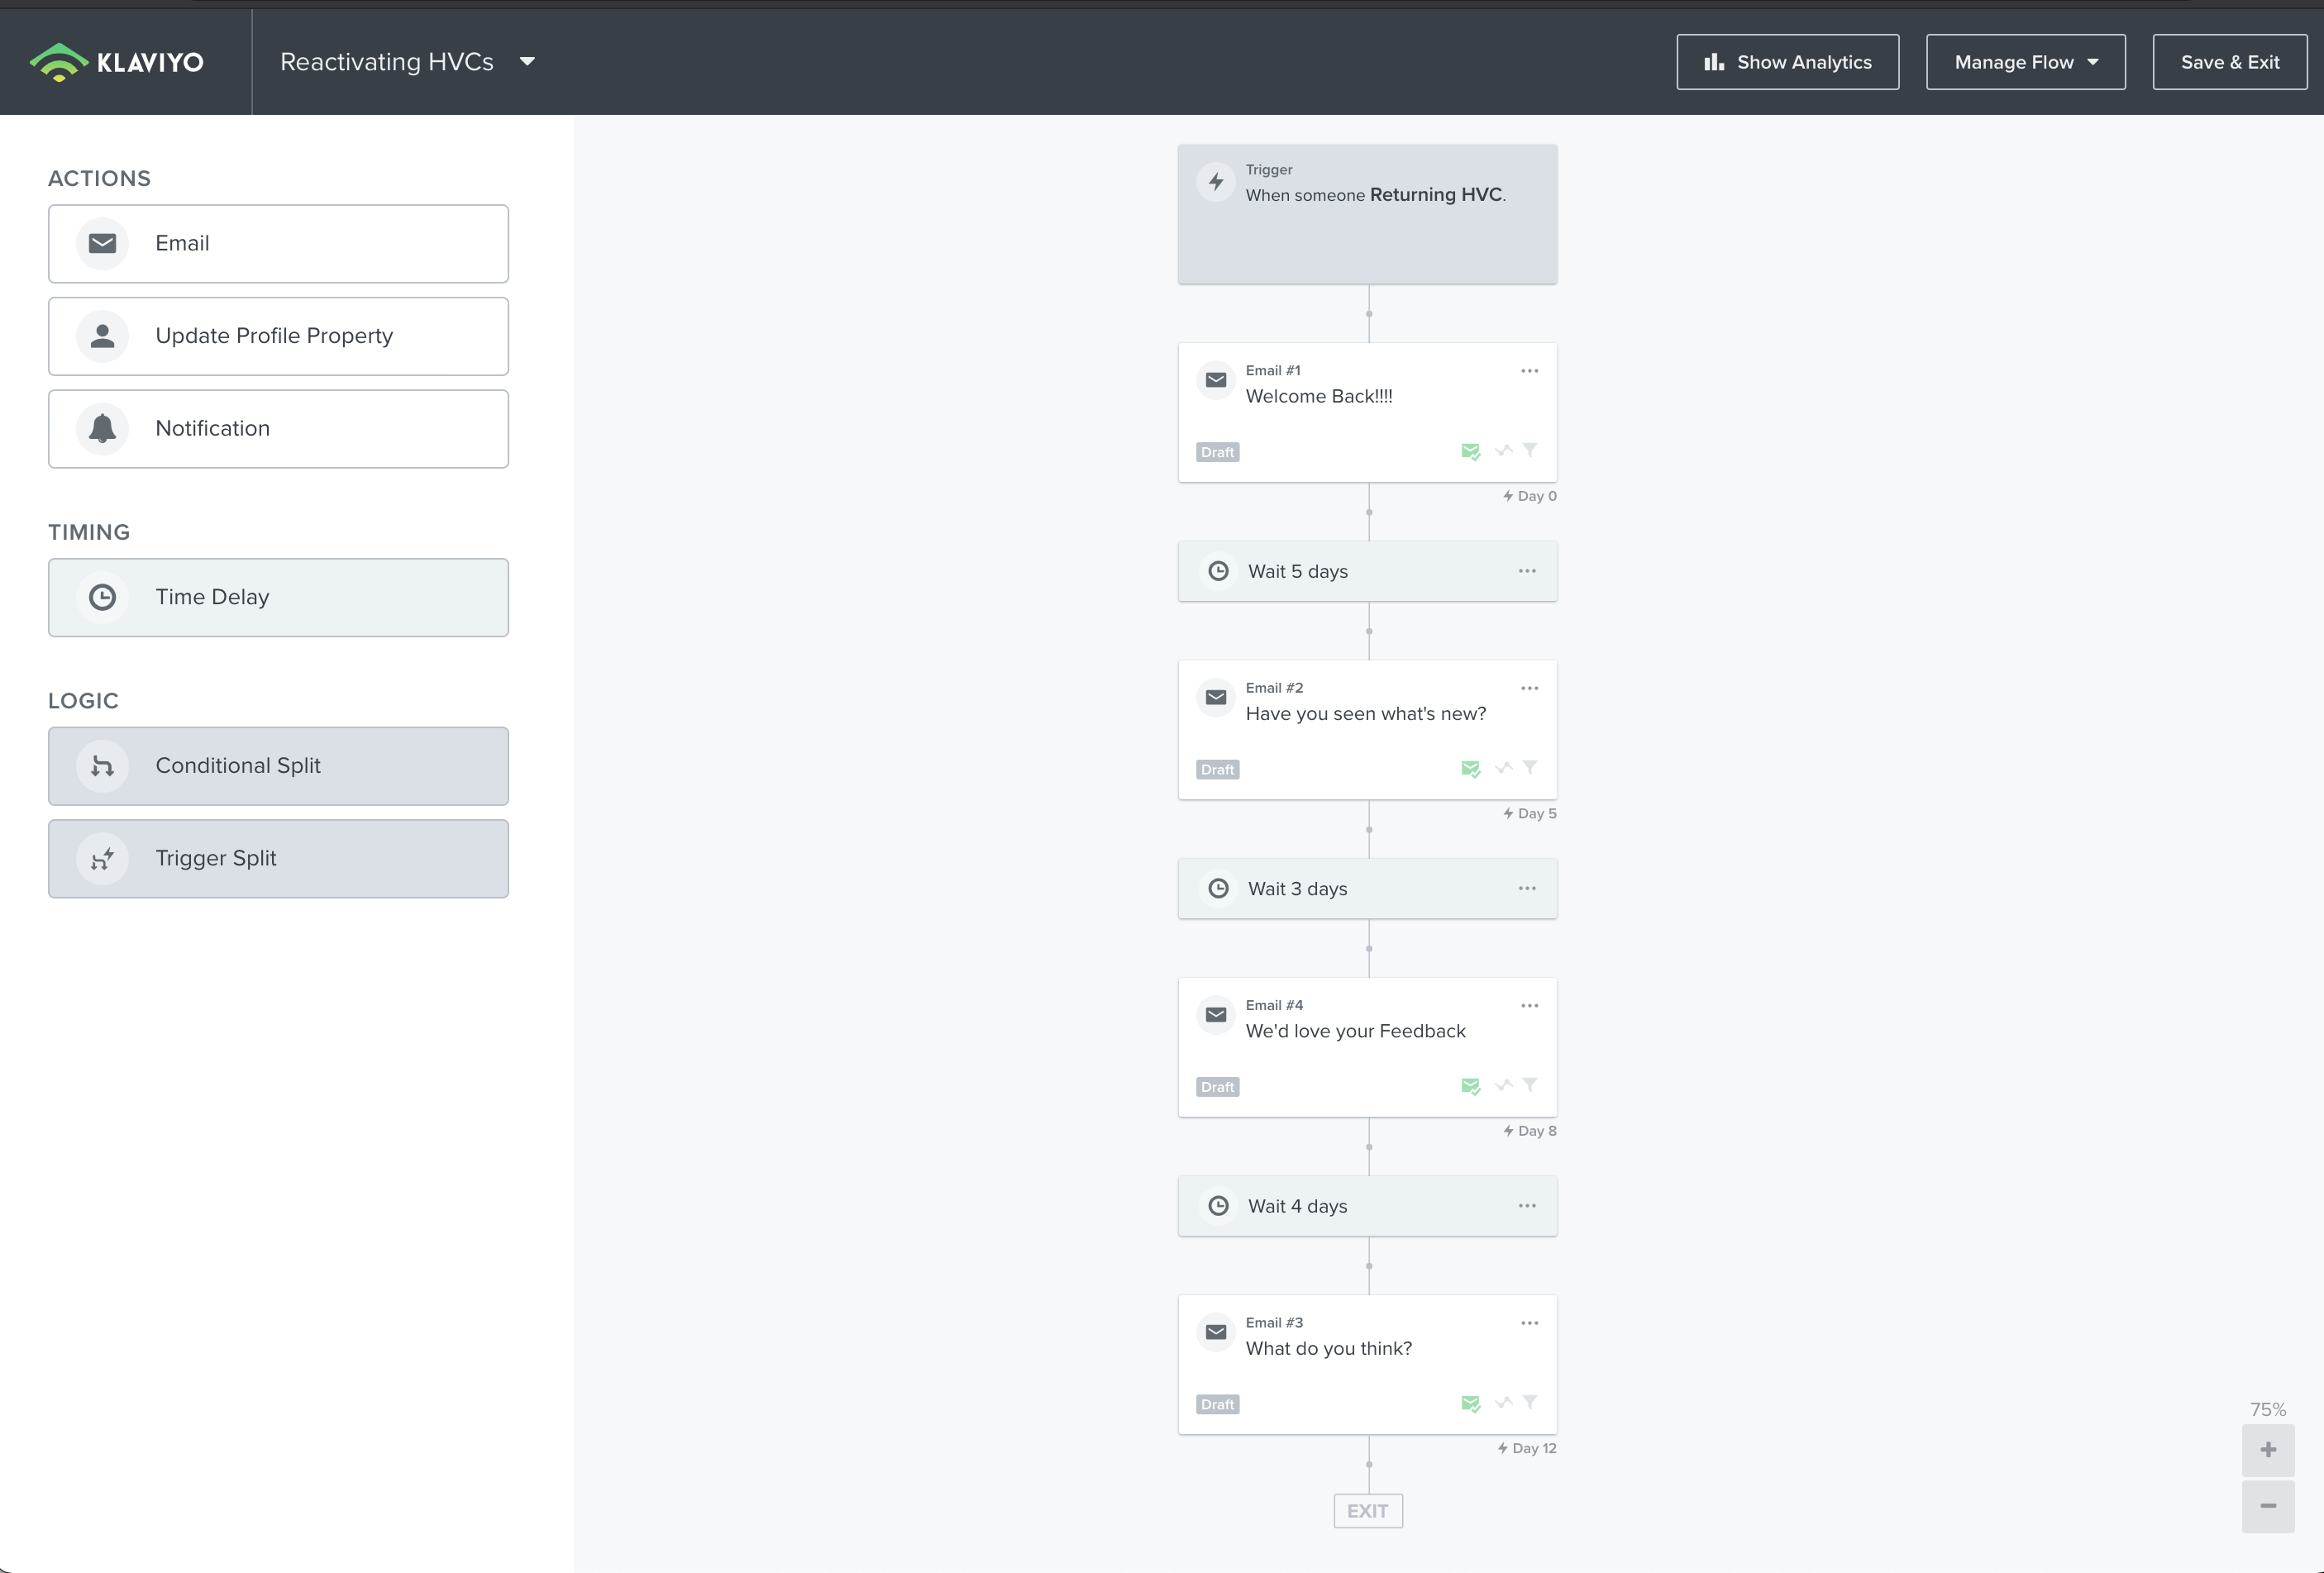
Task: Open the Manage Flow dropdown
Action: tap(2025, 62)
